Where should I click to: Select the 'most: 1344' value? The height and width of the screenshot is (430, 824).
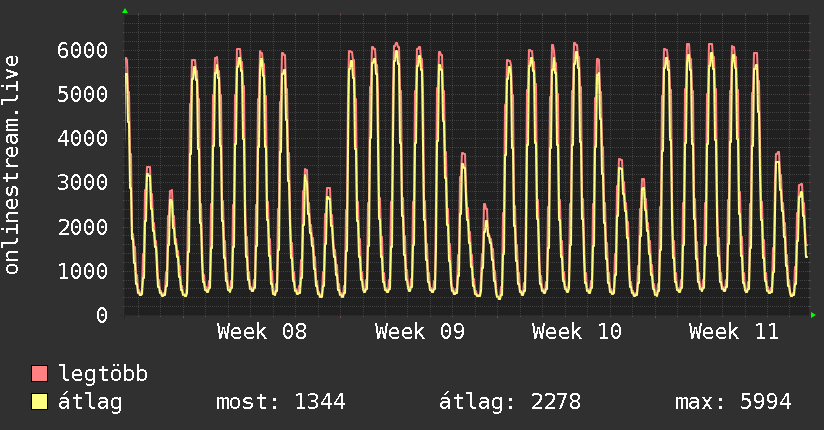tap(281, 402)
